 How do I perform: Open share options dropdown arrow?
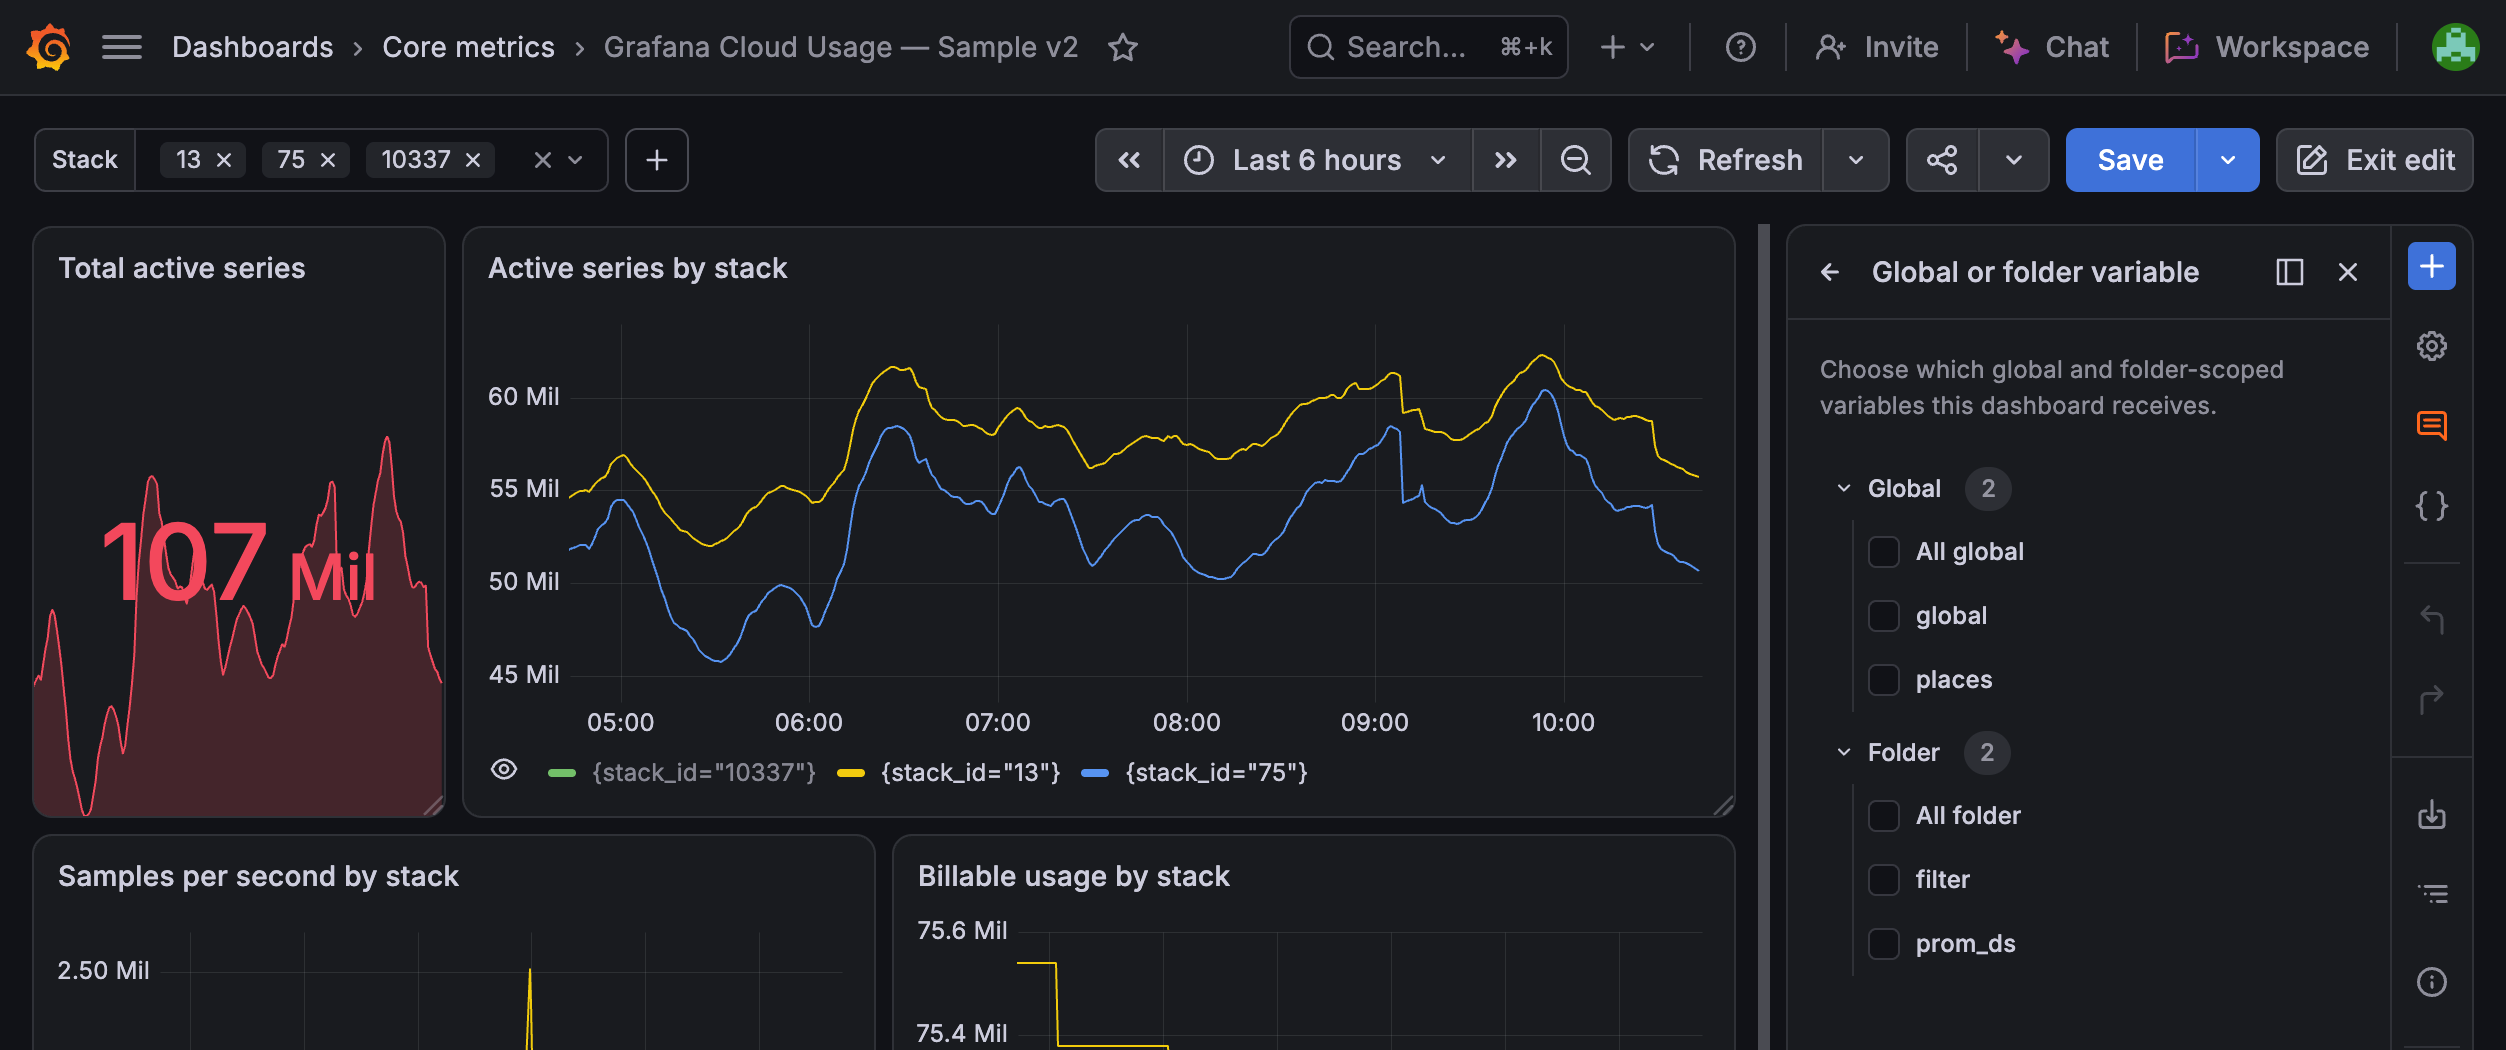click(2014, 160)
